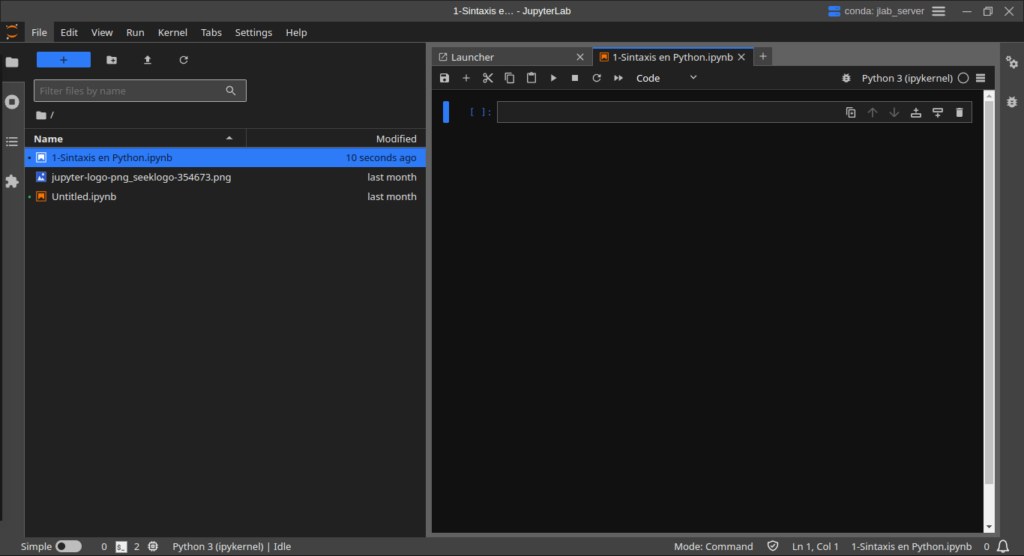Interrupt the kernel with stop button
This screenshot has width=1024, height=556.
575,78
